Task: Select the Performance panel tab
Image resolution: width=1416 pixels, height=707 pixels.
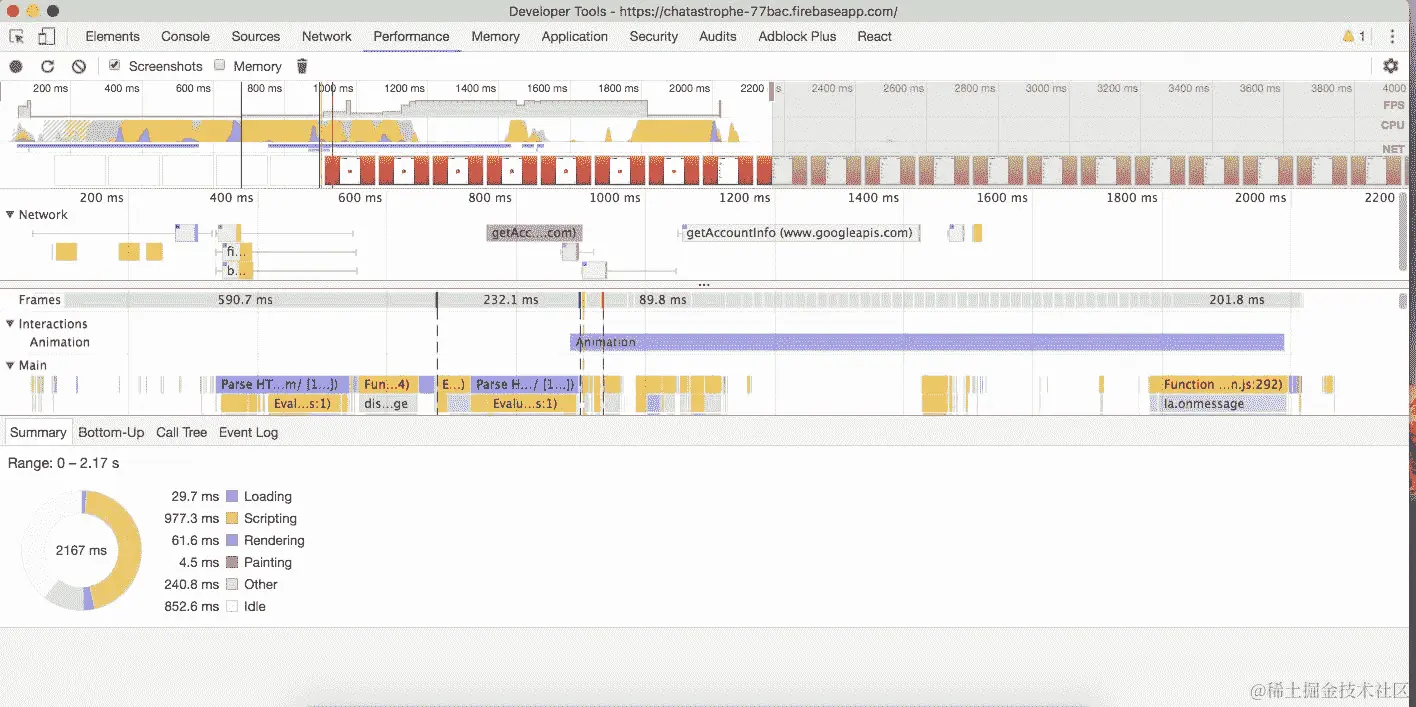Action: [x=411, y=36]
